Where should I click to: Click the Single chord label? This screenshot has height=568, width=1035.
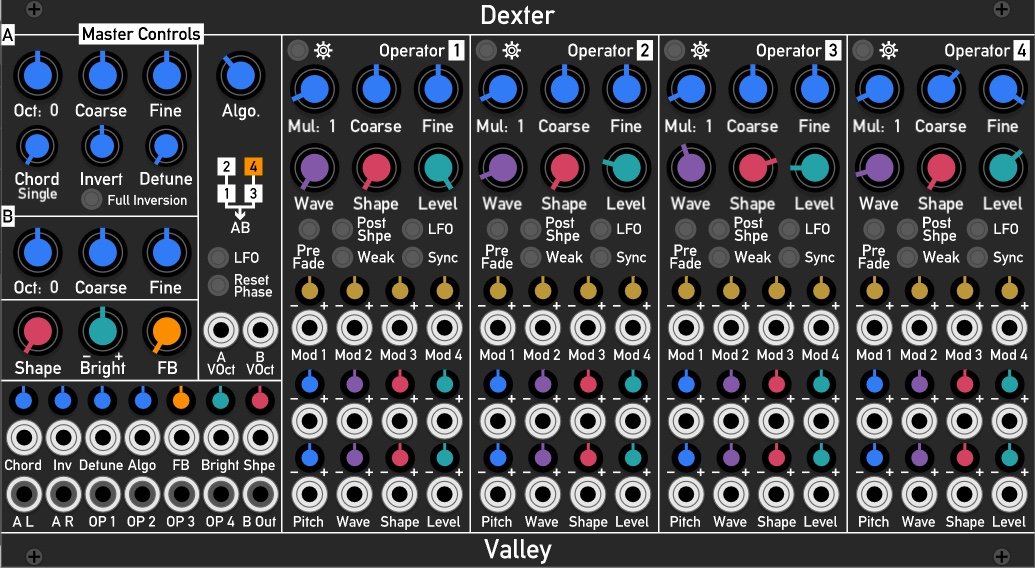(38, 194)
